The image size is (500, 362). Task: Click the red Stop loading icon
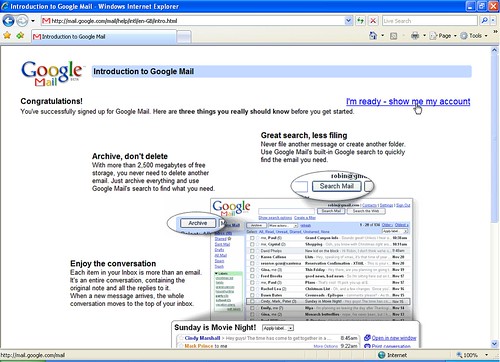373,21
